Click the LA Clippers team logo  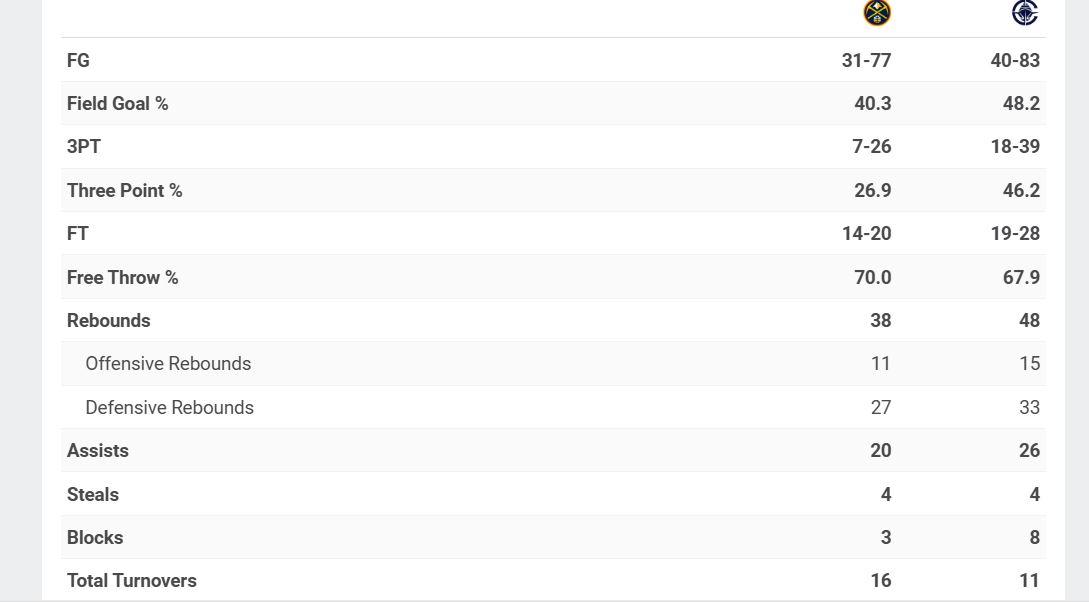(1025, 13)
